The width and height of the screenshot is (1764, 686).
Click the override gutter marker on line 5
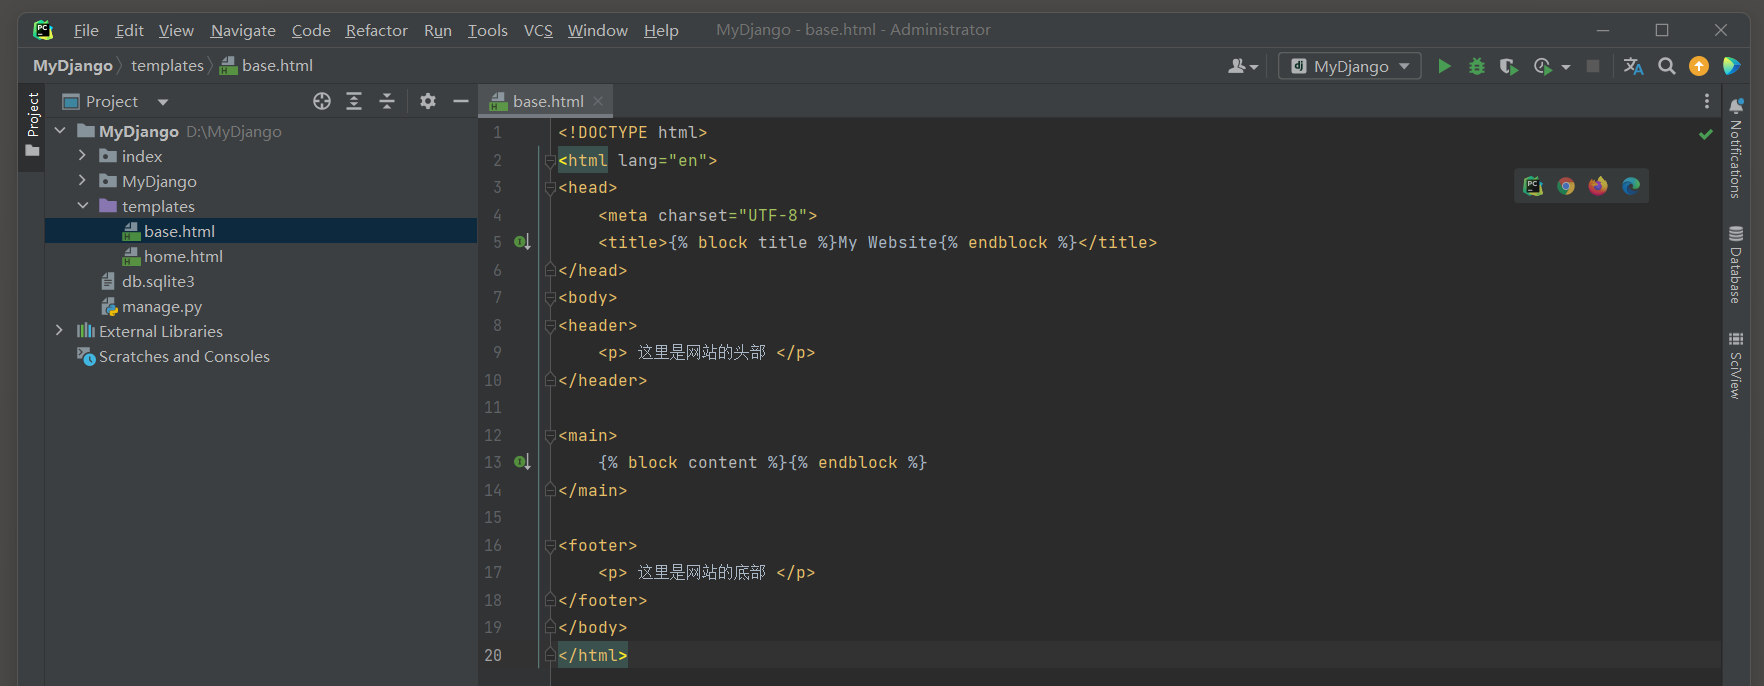[522, 242]
